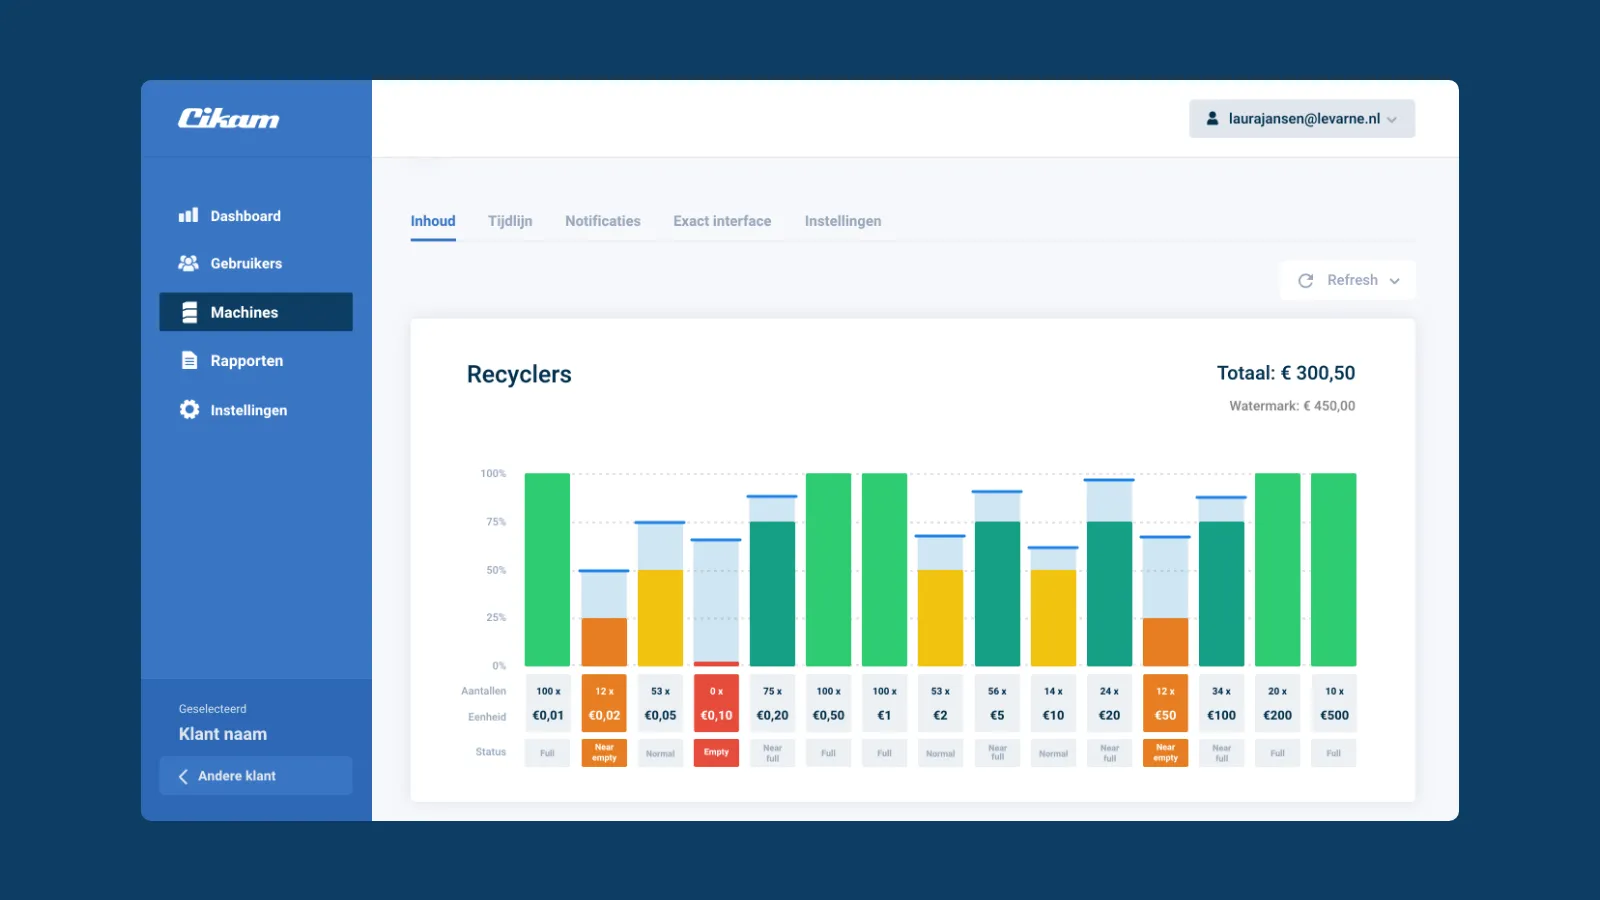Click the orange €0,02 bar
This screenshot has height=900, width=1600.
point(604,642)
